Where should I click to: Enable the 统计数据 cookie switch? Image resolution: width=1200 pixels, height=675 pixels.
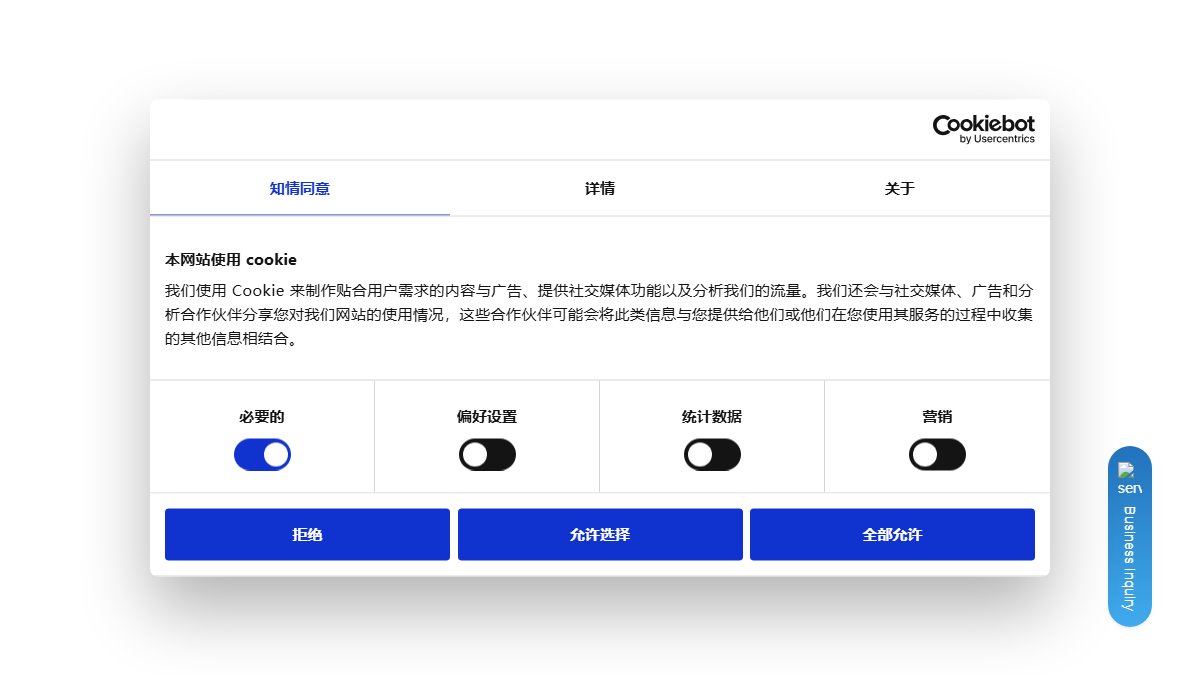tap(712, 455)
